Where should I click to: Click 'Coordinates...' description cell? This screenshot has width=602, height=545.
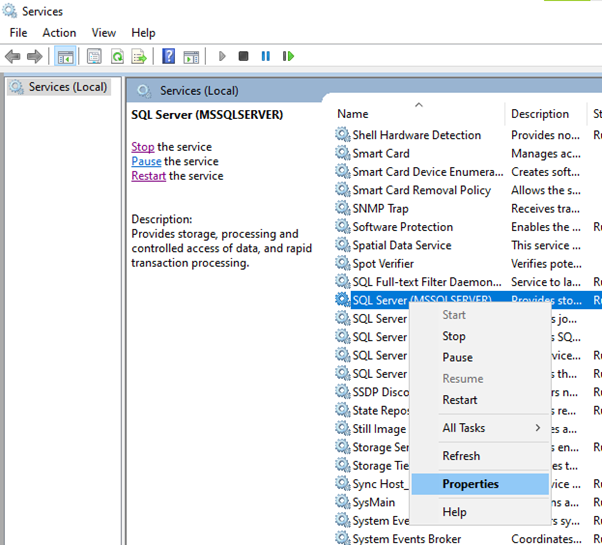click(x=546, y=538)
